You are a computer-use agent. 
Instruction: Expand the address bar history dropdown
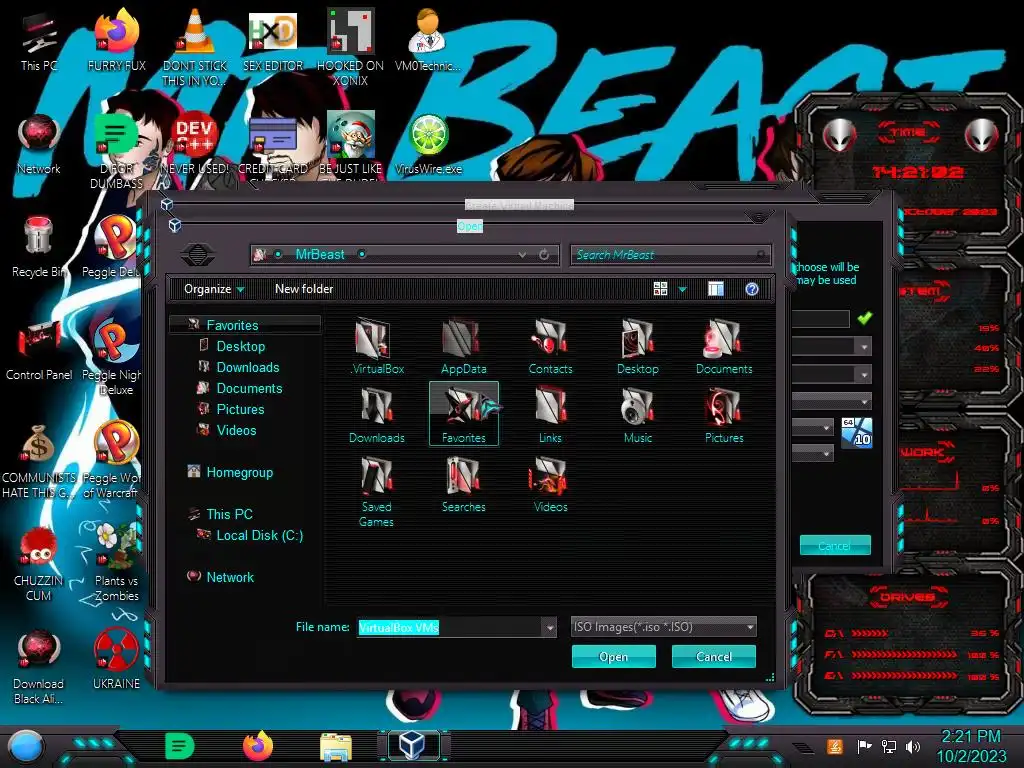[x=522, y=255]
